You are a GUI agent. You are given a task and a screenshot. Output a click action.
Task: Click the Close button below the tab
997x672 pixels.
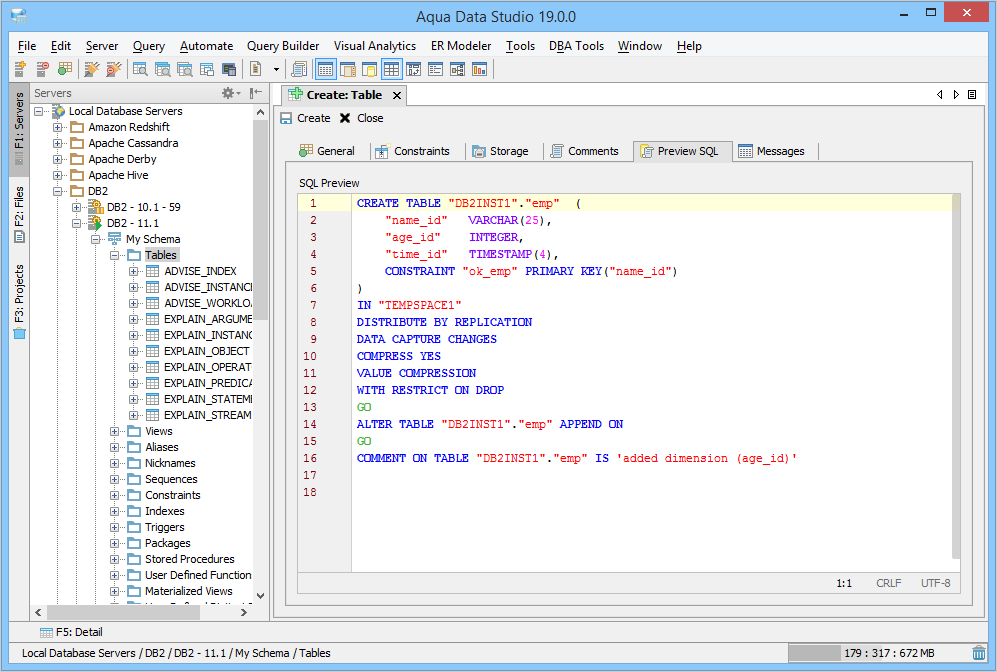click(361, 118)
